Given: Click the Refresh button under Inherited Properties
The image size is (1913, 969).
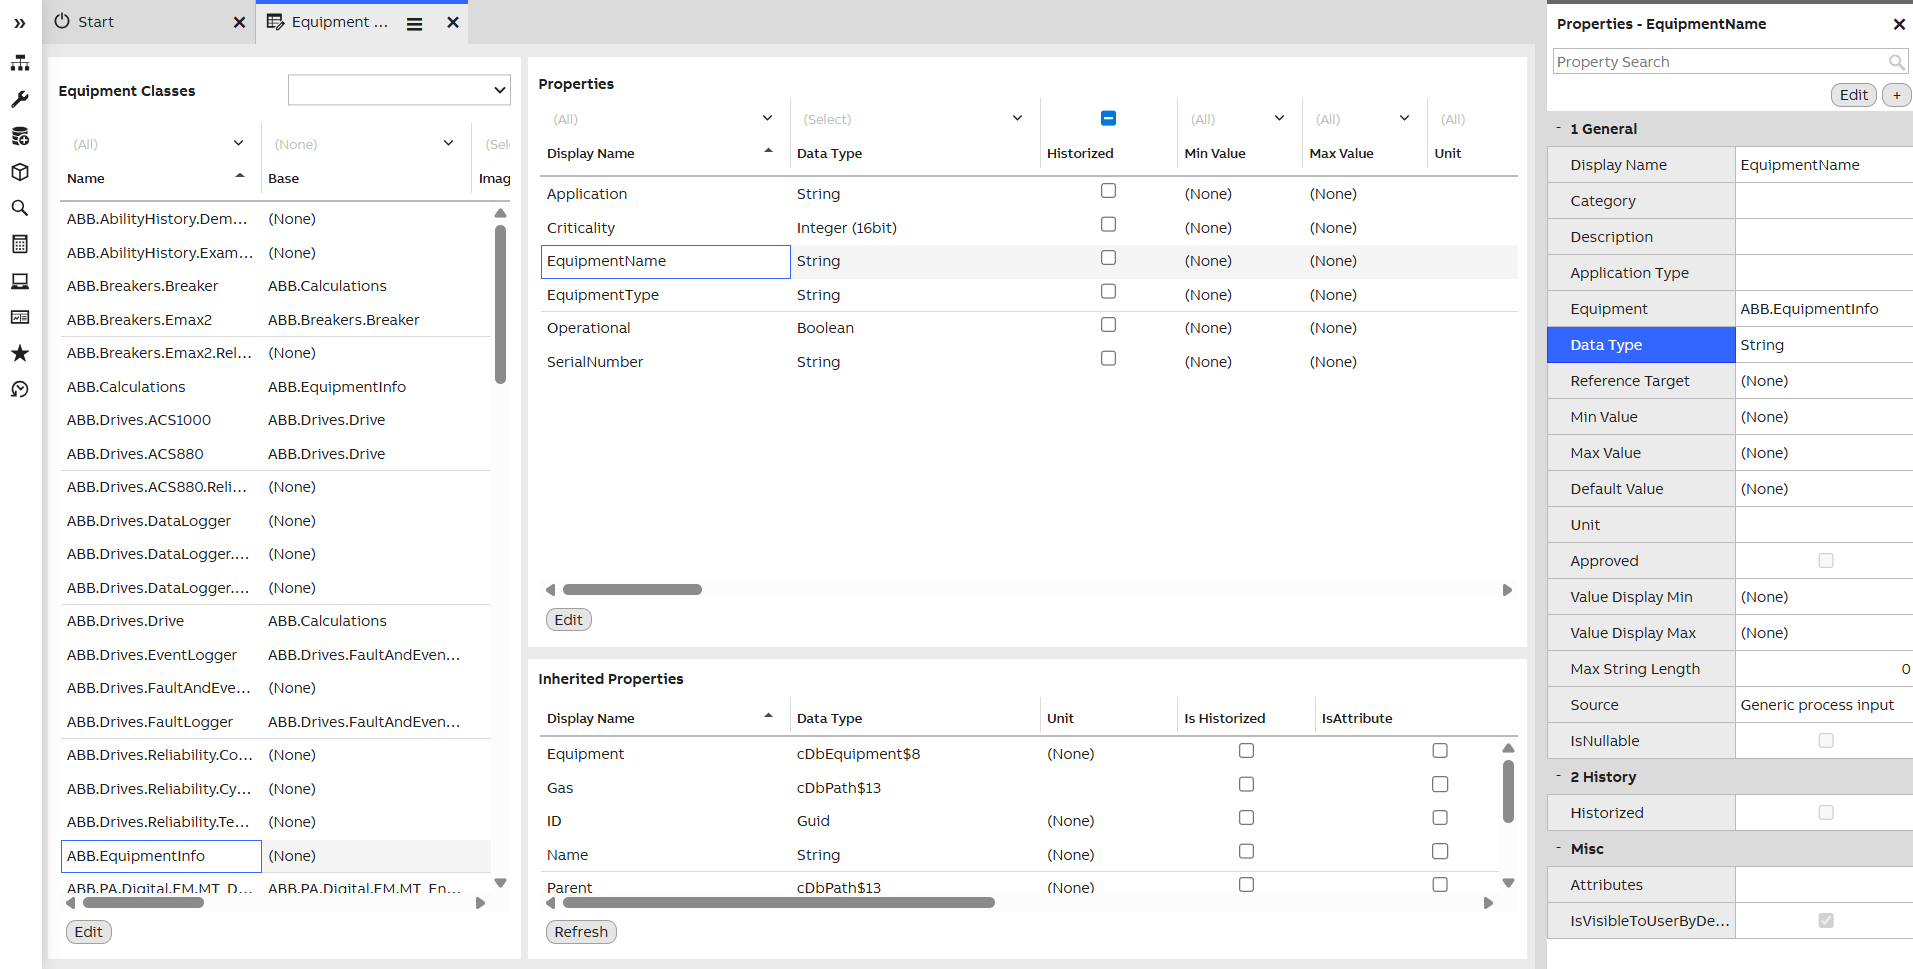Looking at the screenshot, I should point(581,932).
